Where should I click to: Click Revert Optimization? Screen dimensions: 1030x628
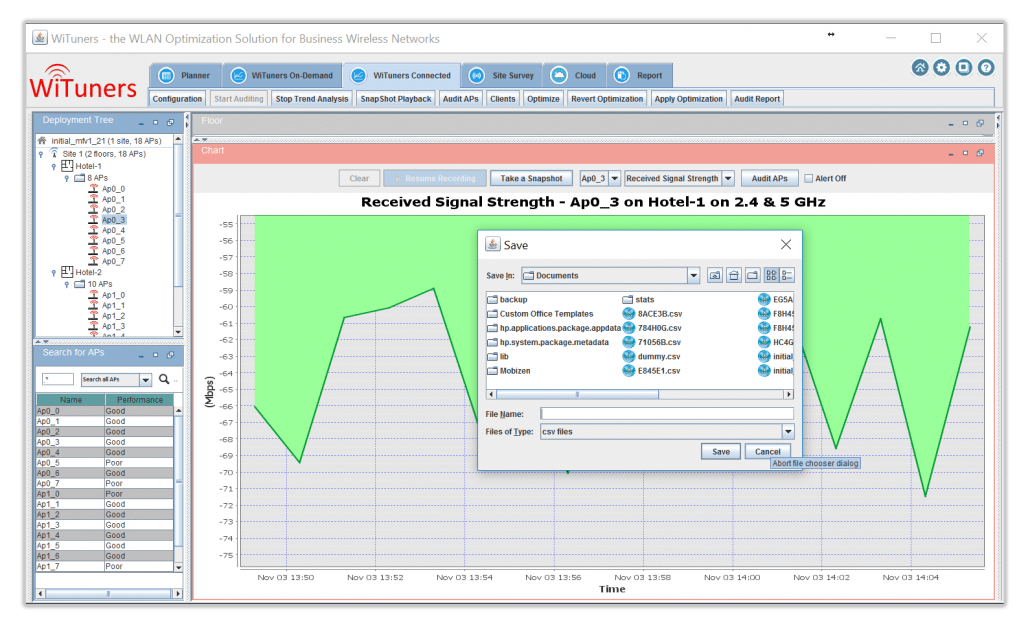607,99
